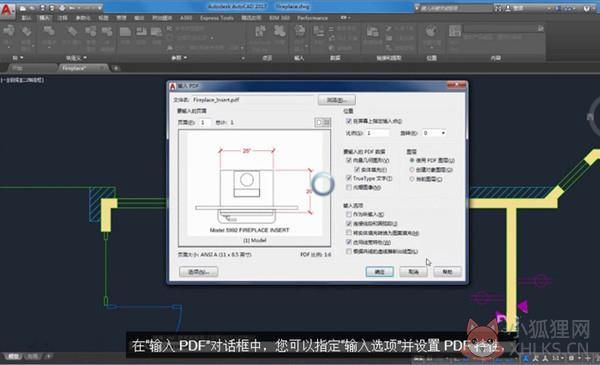Toggle the Vector geometry checkbox
Viewport: 600px width, 365px height.
[x=349, y=160]
